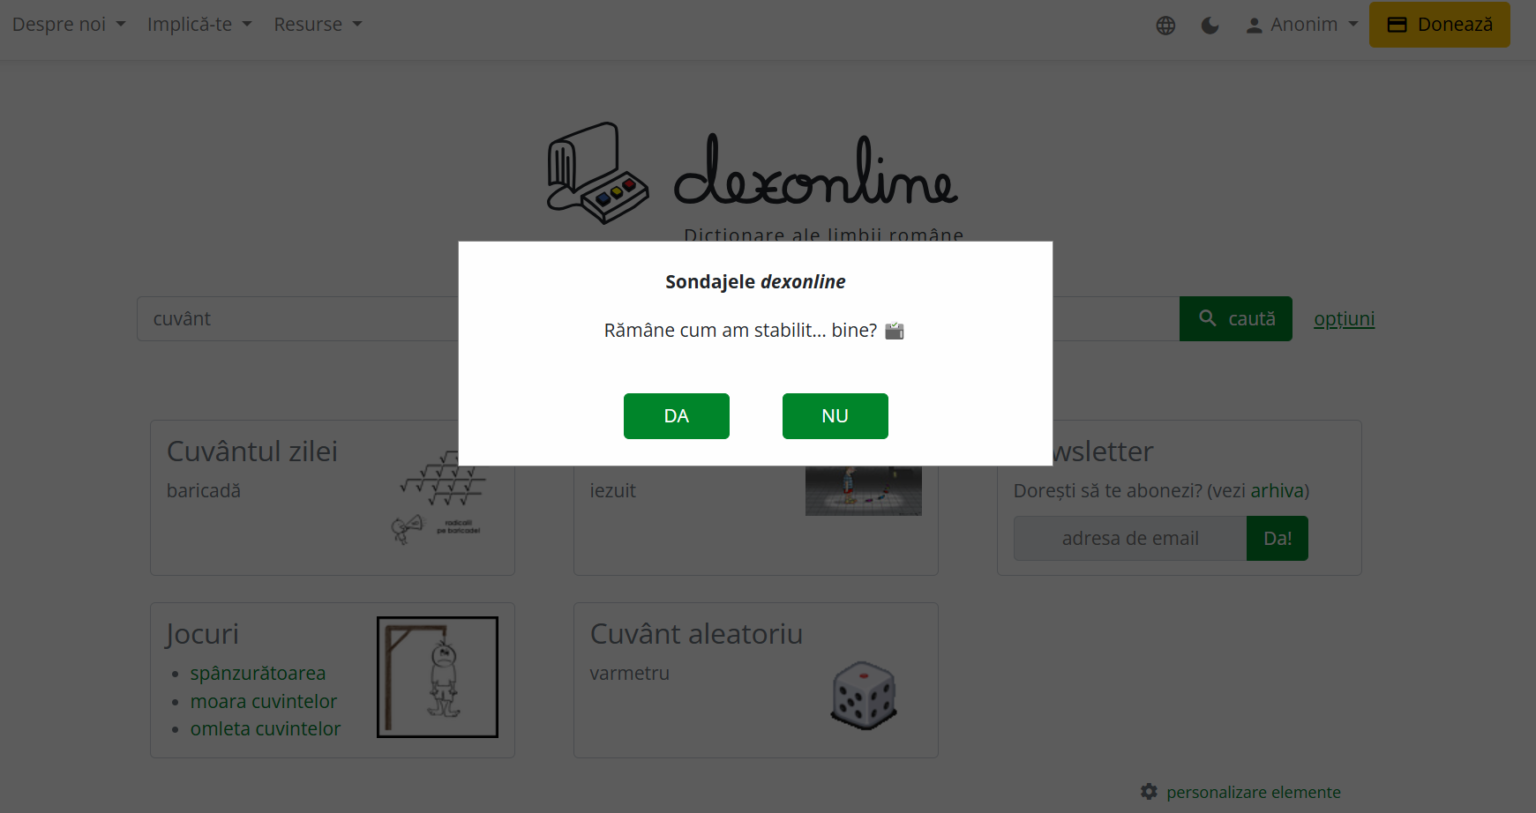Open the hangman game thumbnail
This screenshot has width=1536, height=813.
coord(437,677)
